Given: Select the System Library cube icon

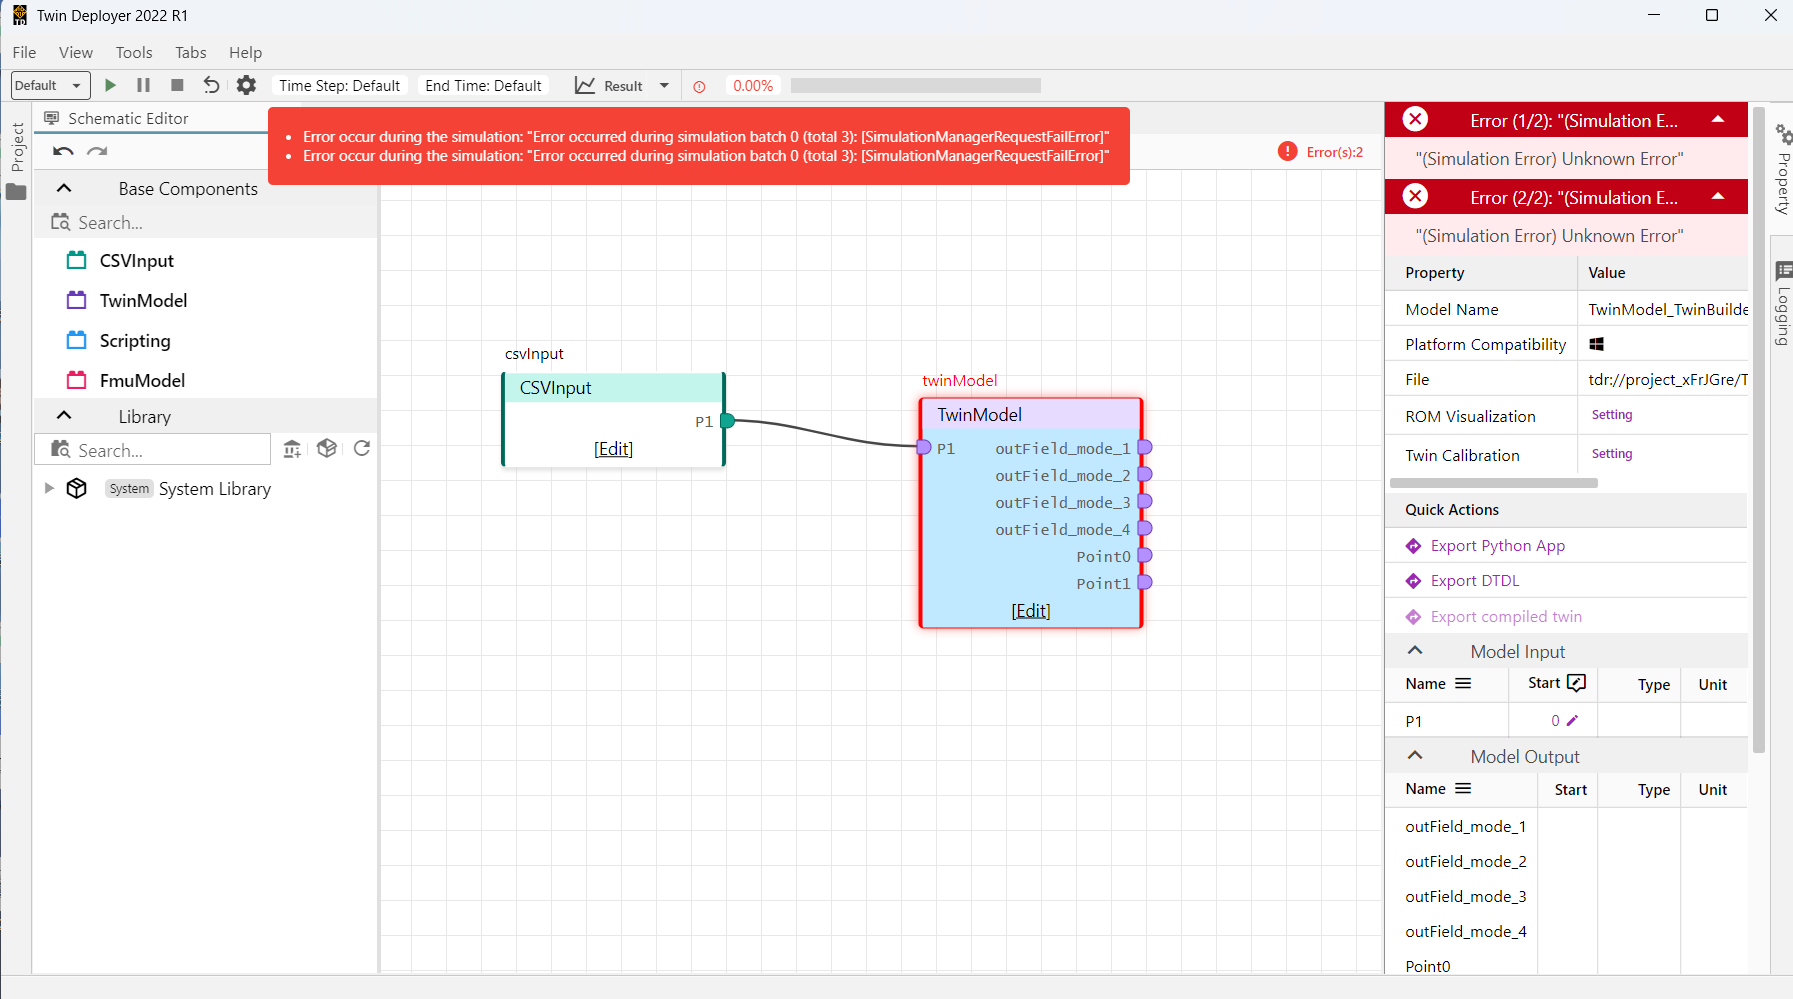Looking at the screenshot, I should coord(77,488).
